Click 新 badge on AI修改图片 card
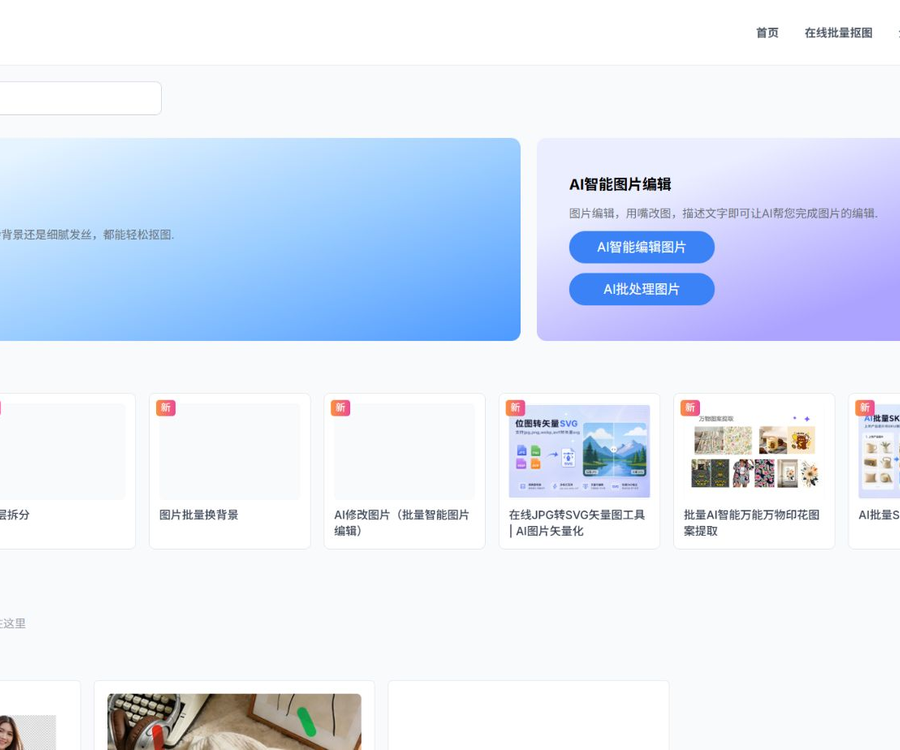Viewport: 900px width, 750px height. click(x=340, y=407)
